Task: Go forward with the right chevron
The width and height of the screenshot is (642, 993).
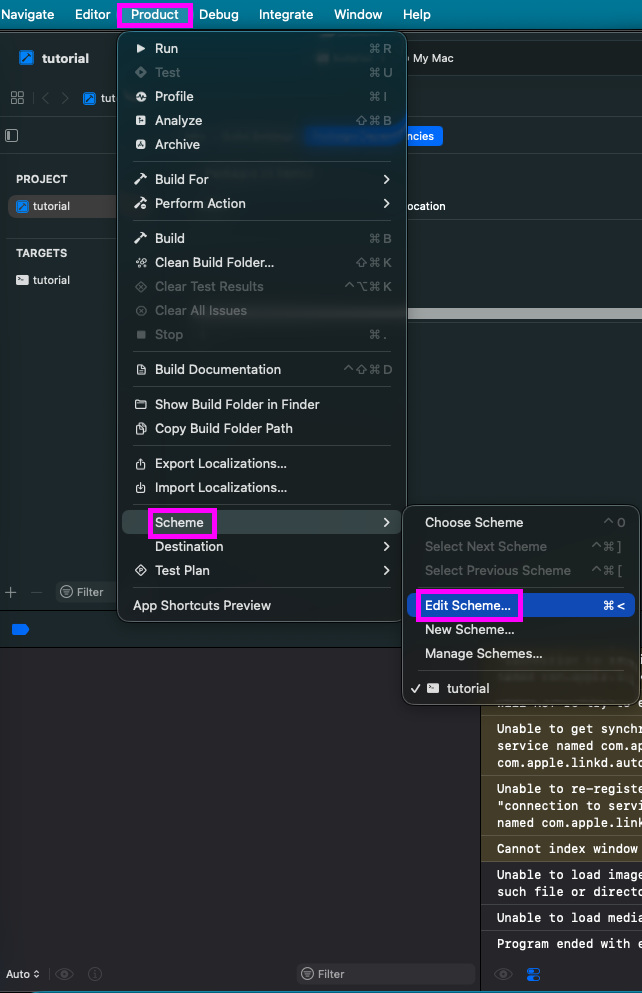Action: pyautogui.click(x=65, y=98)
